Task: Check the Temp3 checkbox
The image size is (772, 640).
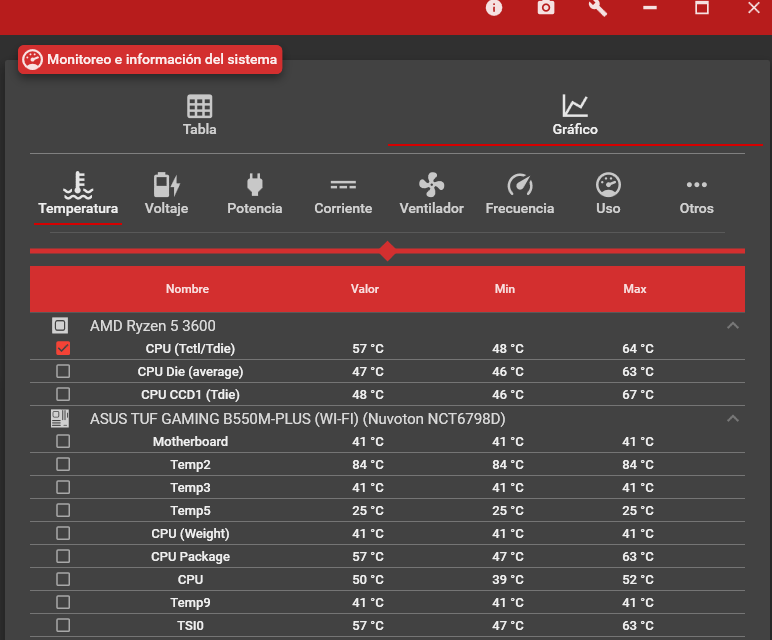Action: [63, 487]
